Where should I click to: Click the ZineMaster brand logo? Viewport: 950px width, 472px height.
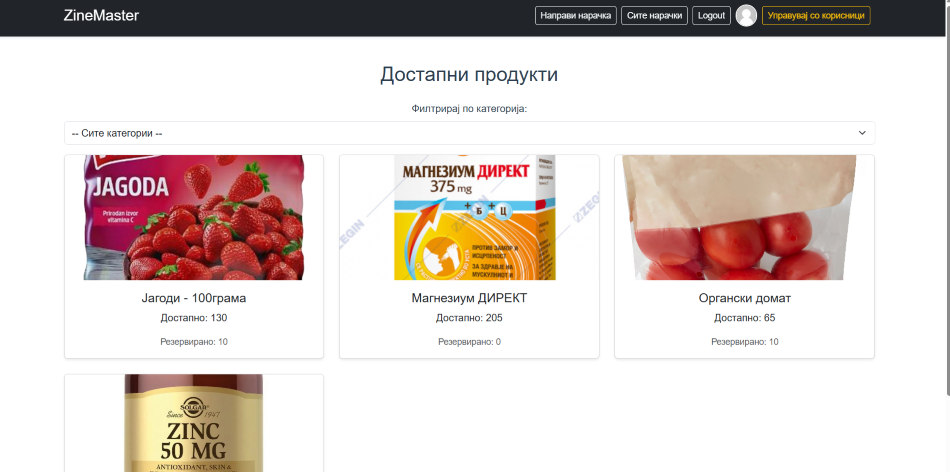pos(101,16)
